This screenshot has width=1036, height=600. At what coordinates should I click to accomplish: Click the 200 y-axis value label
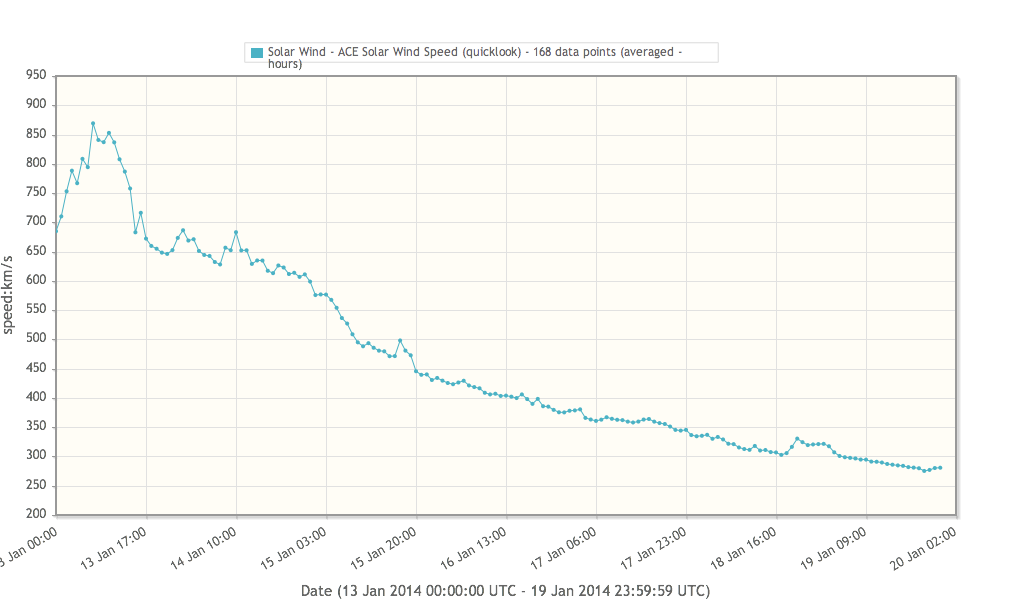[x=36, y=514]
